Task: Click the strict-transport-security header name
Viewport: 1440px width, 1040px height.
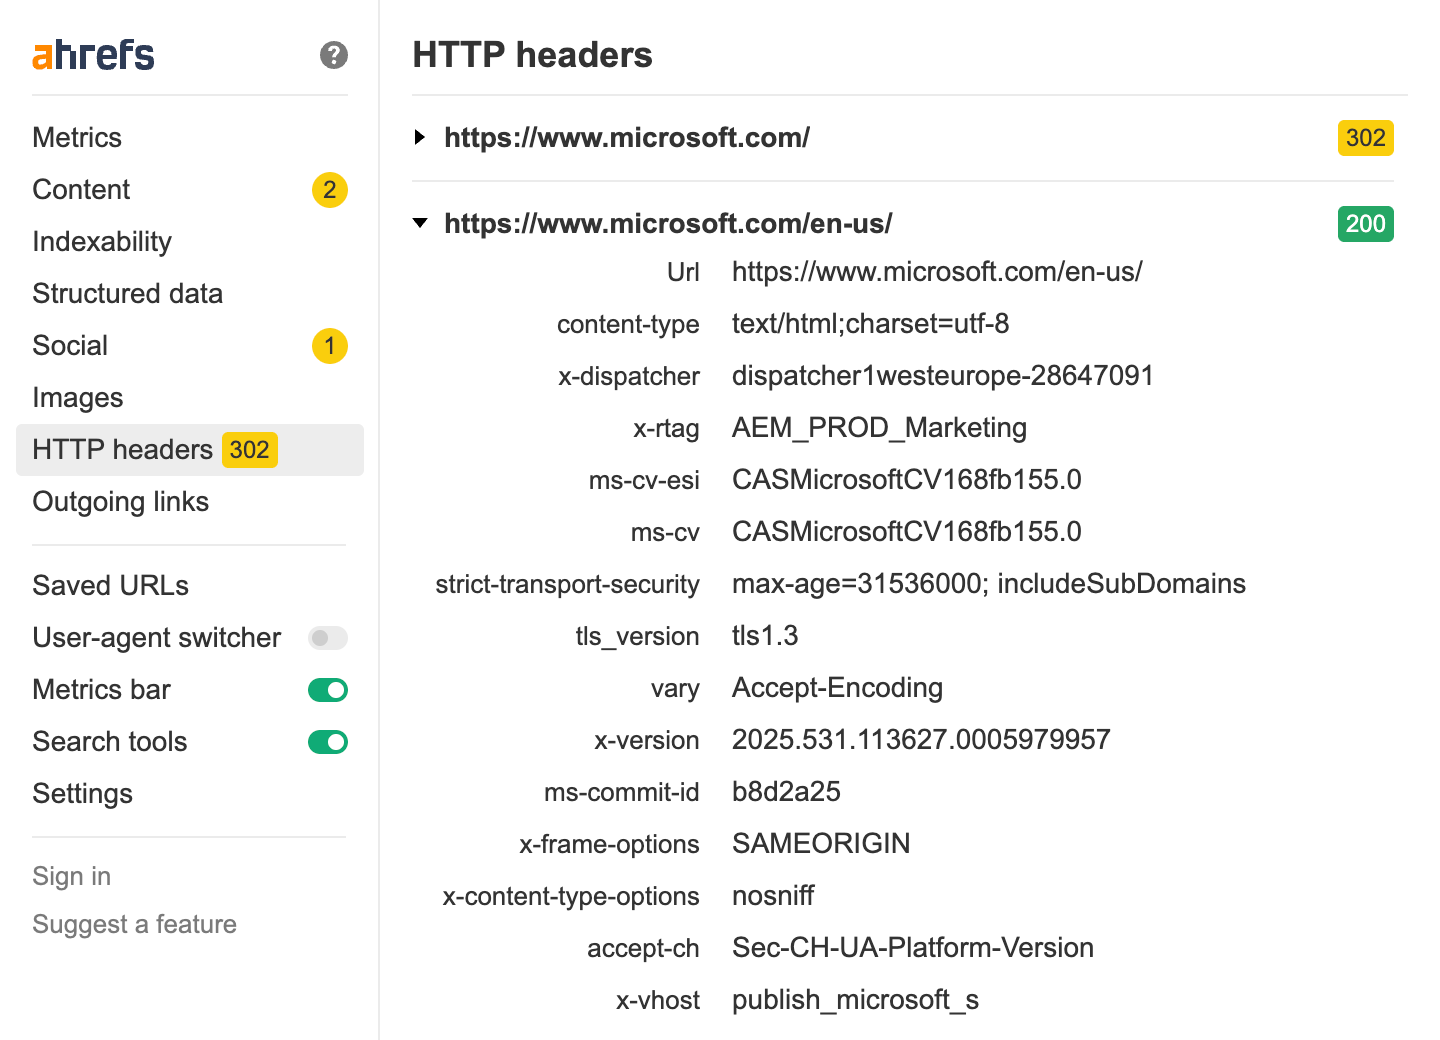Action: (x=567, y=584)
